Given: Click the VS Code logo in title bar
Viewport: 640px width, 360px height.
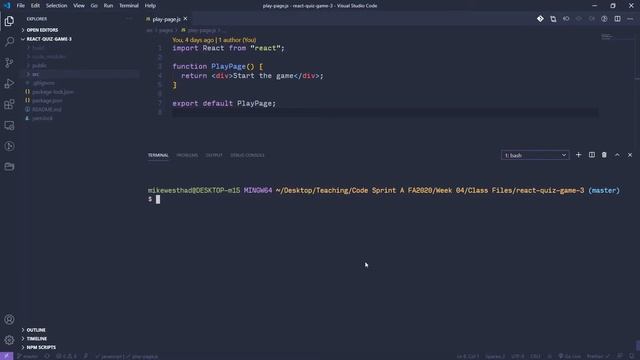Looking at the screenshot, I should point(7,6).
